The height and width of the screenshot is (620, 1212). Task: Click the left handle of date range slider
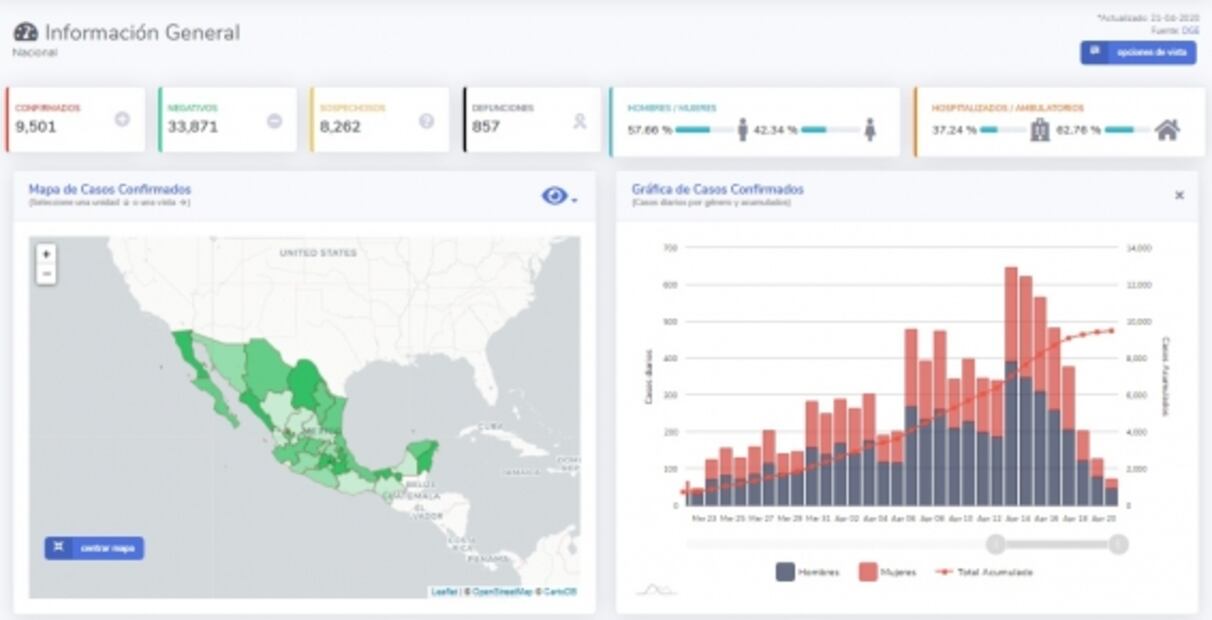996,544
